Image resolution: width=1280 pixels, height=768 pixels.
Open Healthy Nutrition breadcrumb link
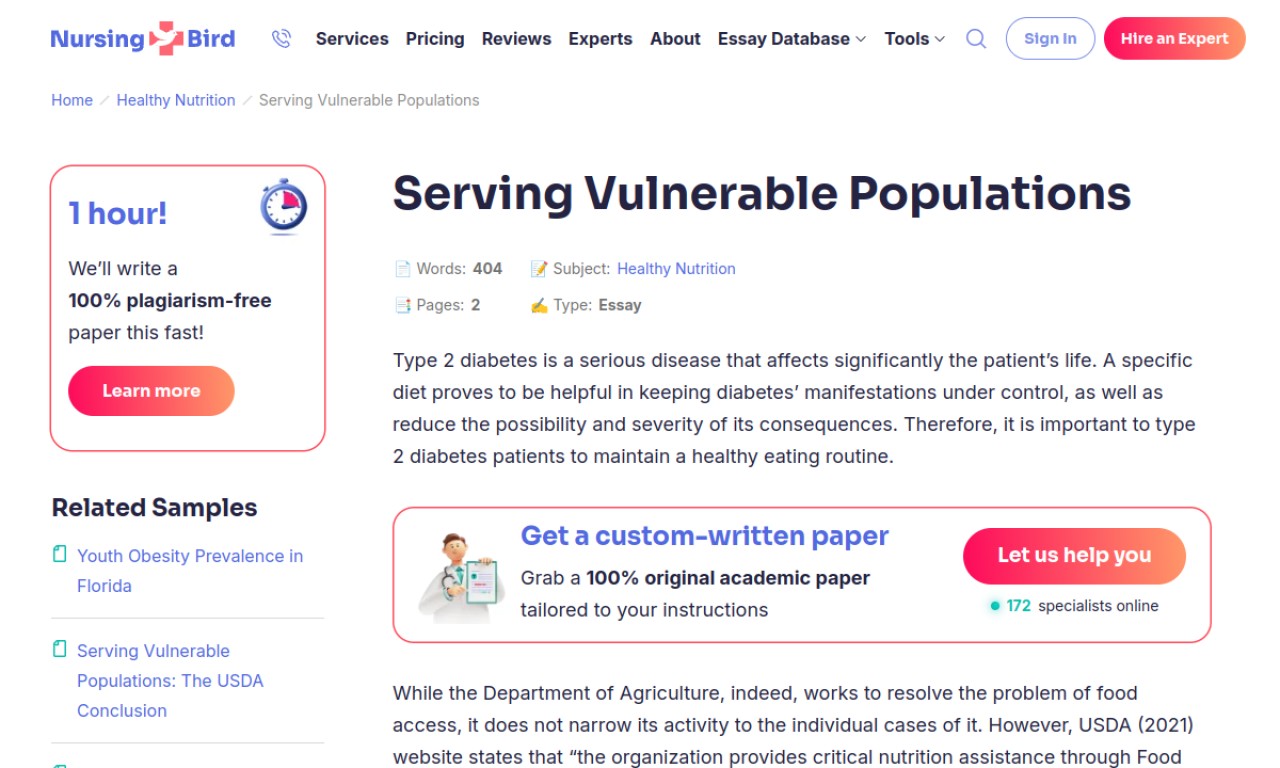[176, 100]
